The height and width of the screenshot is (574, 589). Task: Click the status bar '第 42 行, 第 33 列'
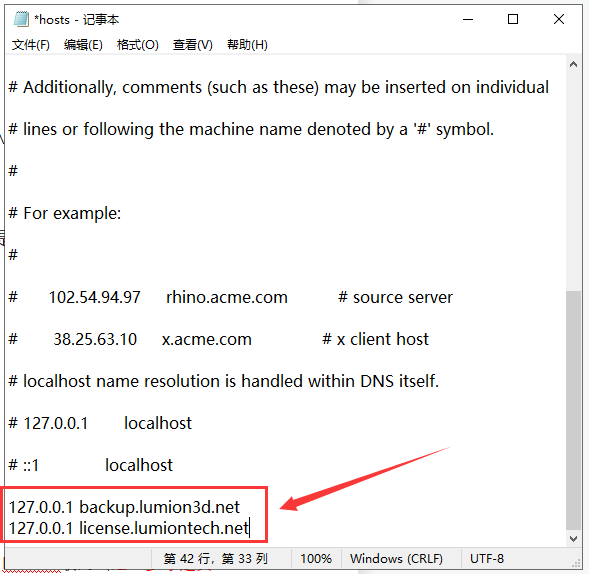(216, 559)
